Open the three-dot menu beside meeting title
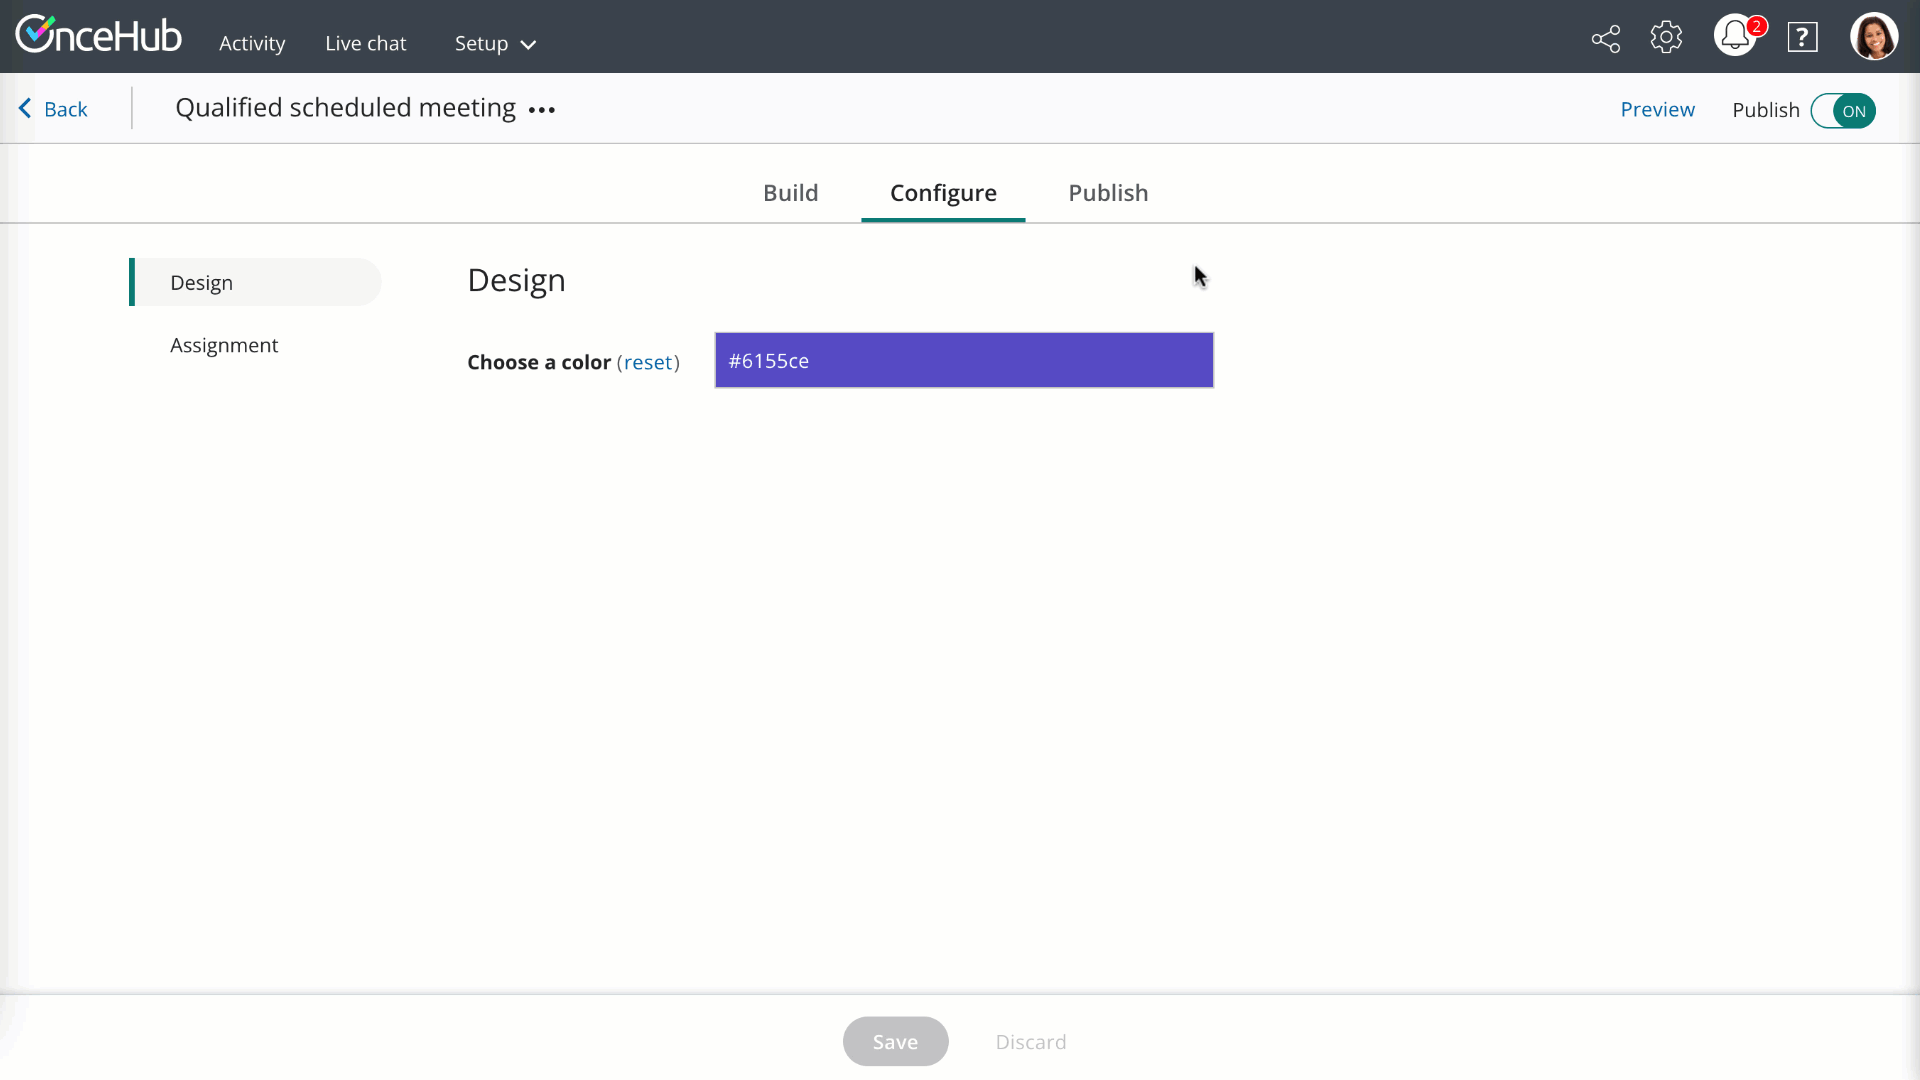Screen dimensions: 1920x1080 click(542, 110)
